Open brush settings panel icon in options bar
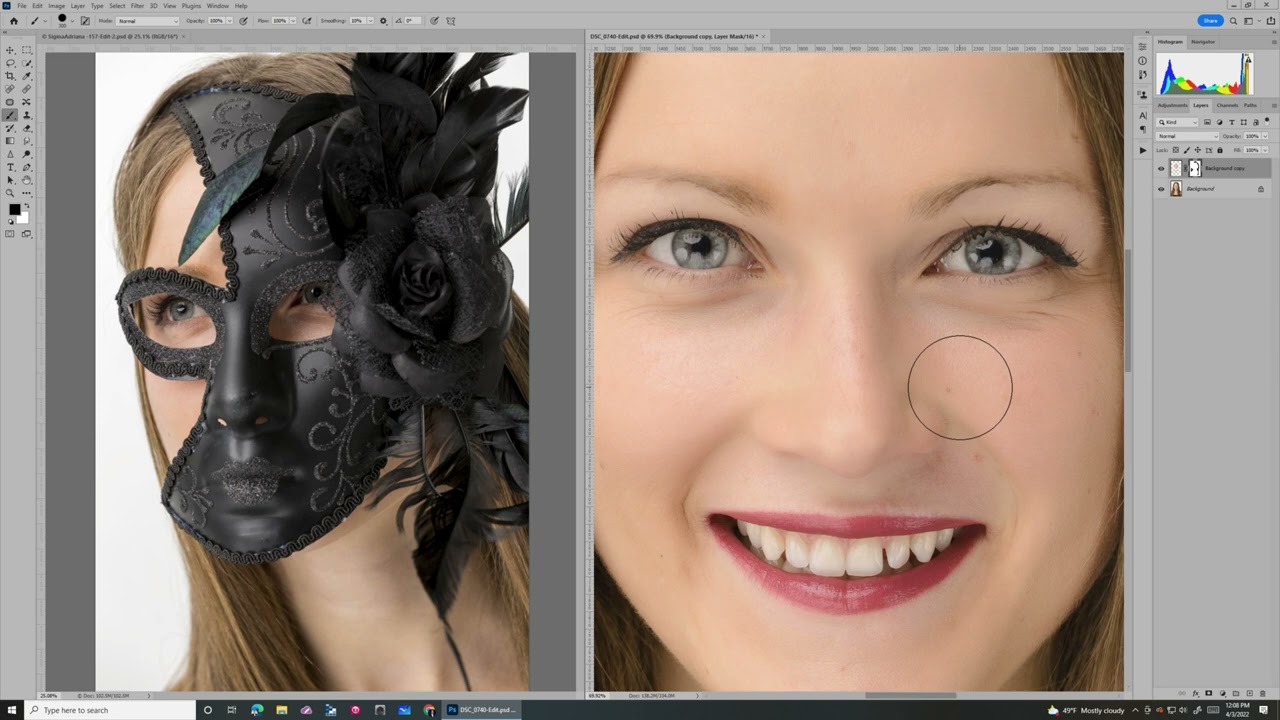Image resolution: width=1280 pixels, height=720 pixels. 85,21
